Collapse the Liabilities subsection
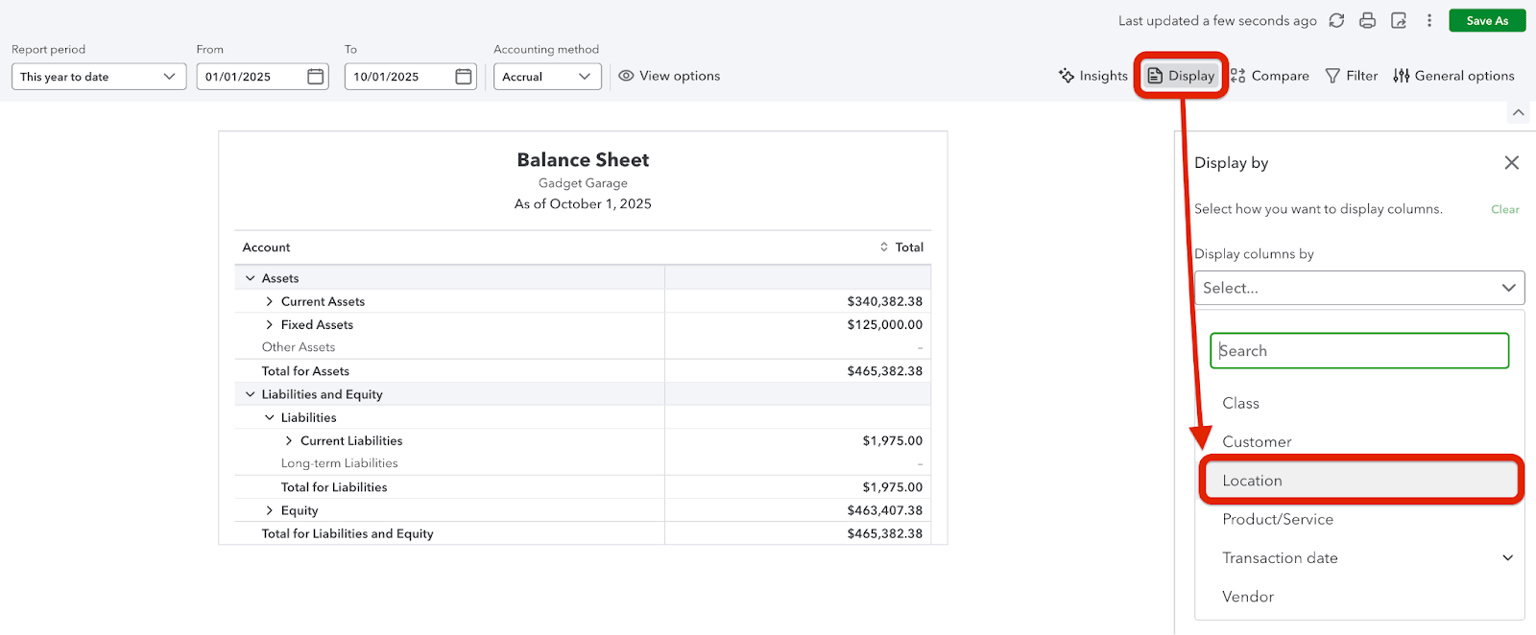This screenshot has height=635, width=1536. point(269,417)
